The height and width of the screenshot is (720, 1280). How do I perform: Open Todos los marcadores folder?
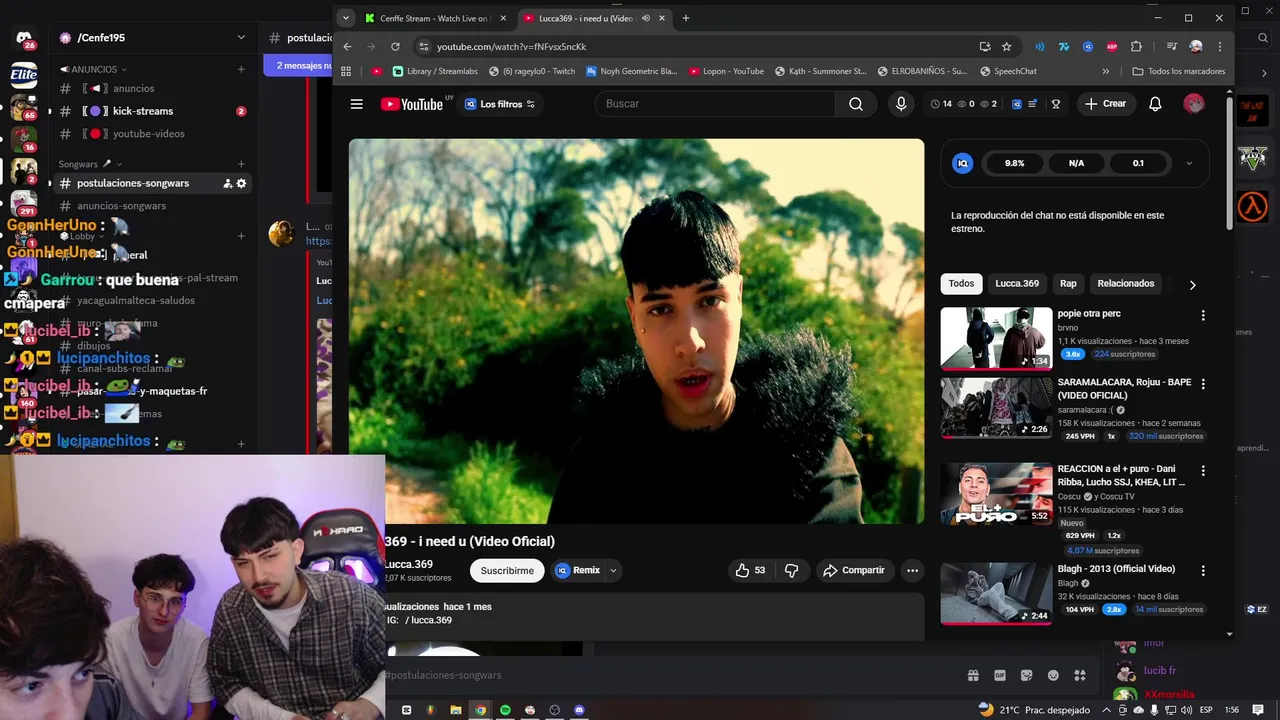1178,71
